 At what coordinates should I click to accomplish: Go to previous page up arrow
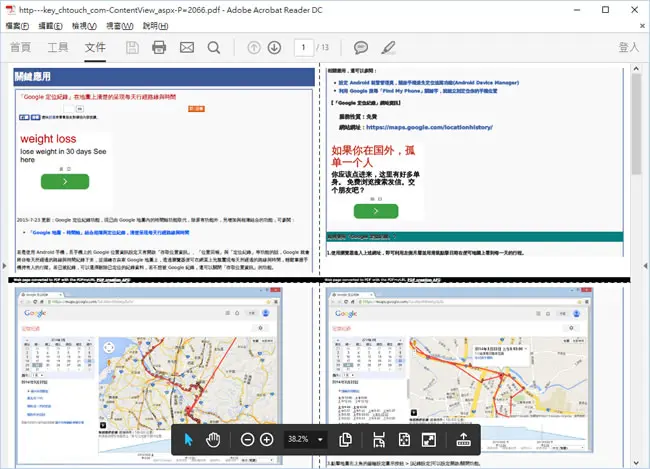(x=254, y=48)
